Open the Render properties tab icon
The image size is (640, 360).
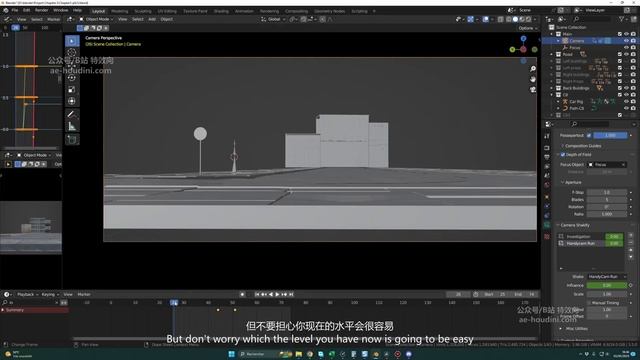click(x=547, y=148)
